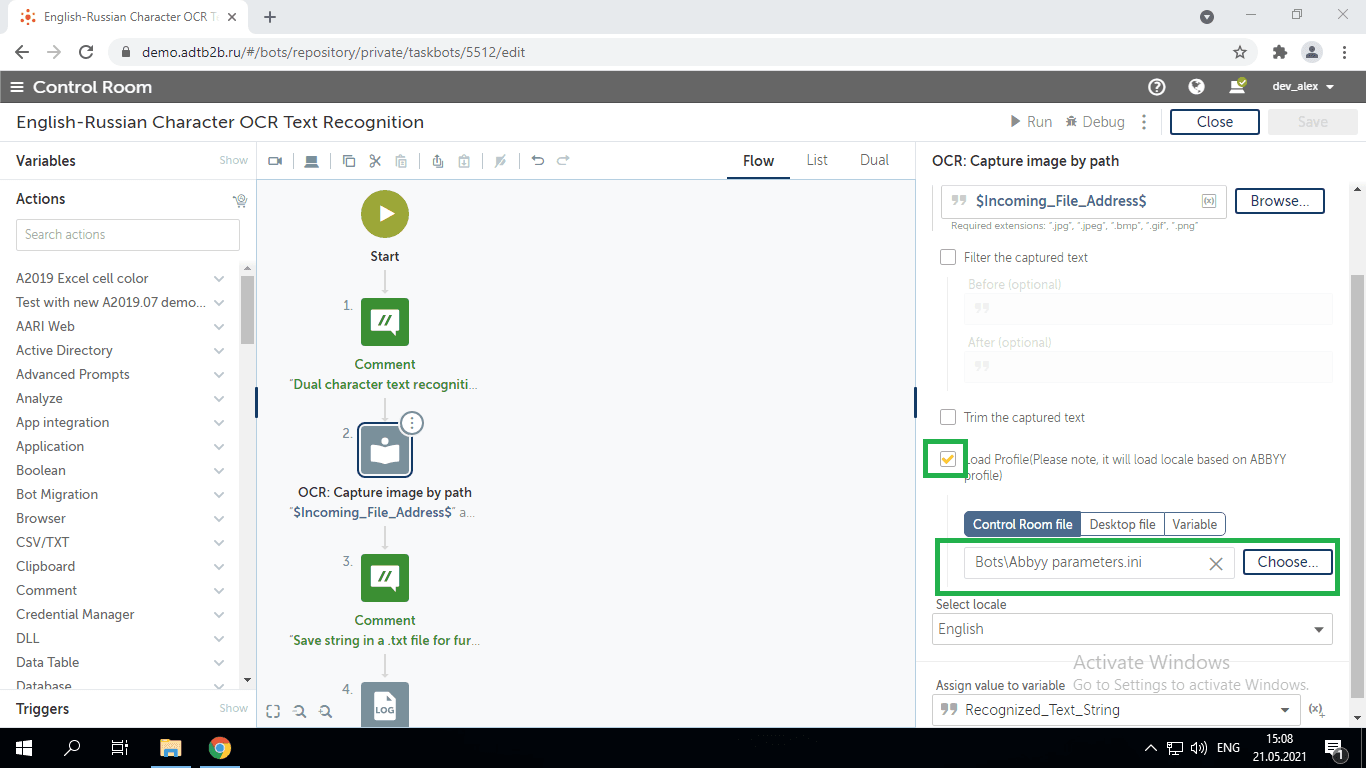The width and height of the screenshot is (1366, 768).
Task: Open a new browser tab
Action: click(270, 17)
